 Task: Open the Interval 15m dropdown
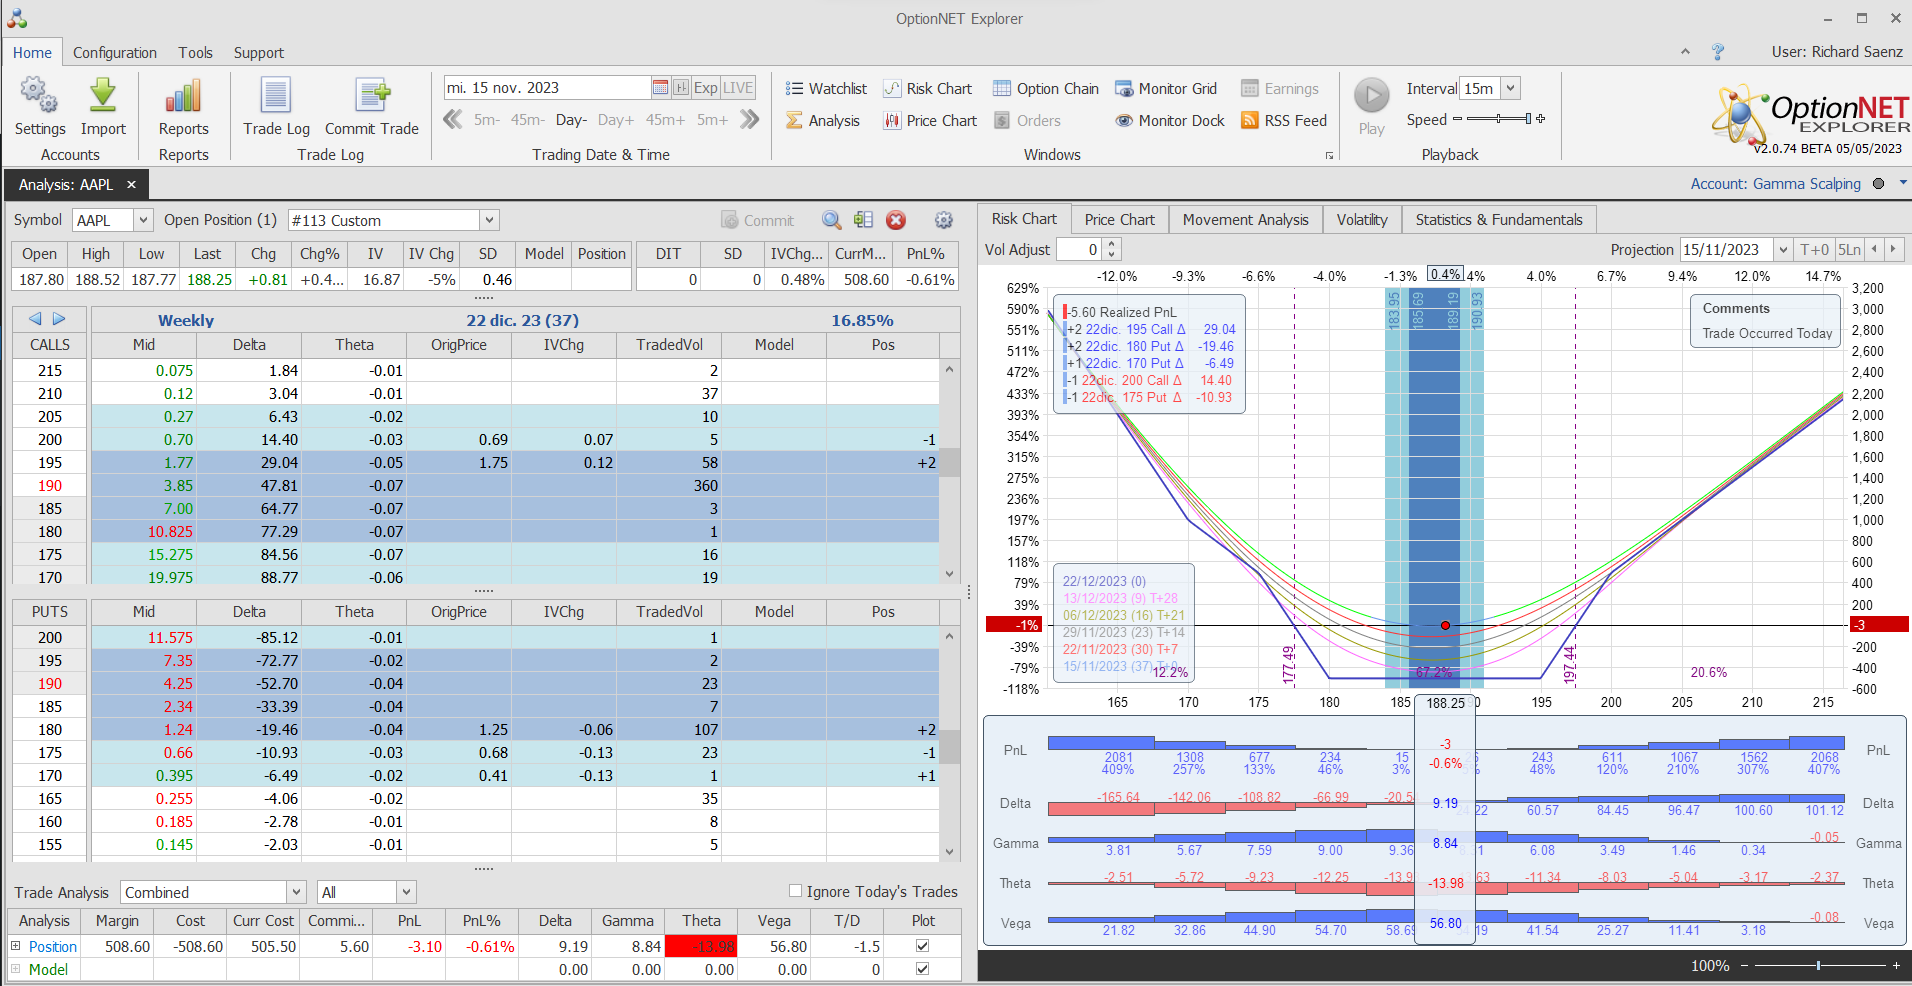1510,88
